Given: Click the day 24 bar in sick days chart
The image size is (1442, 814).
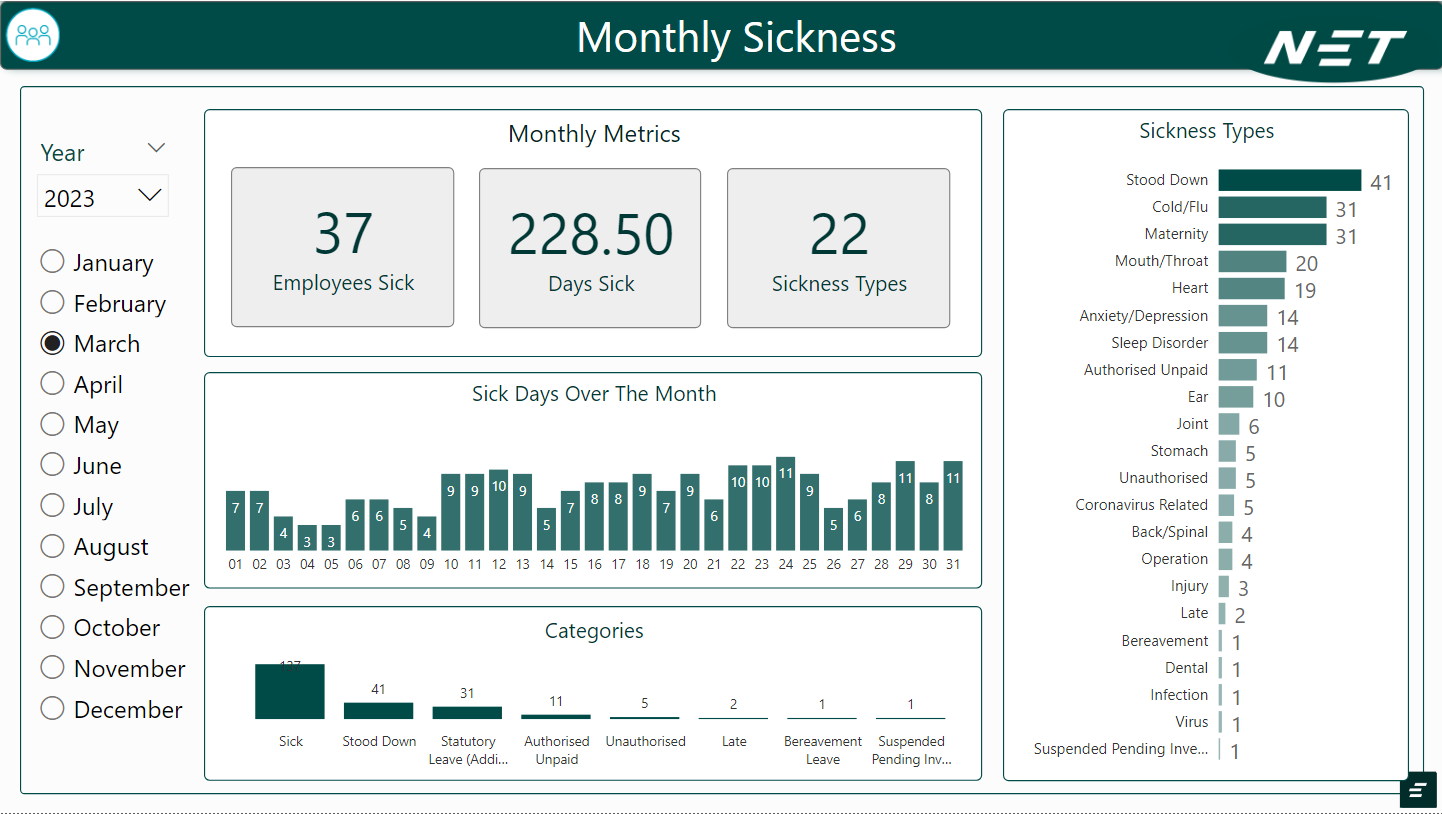Looking at the screenshot, I should tap(785, 504).
